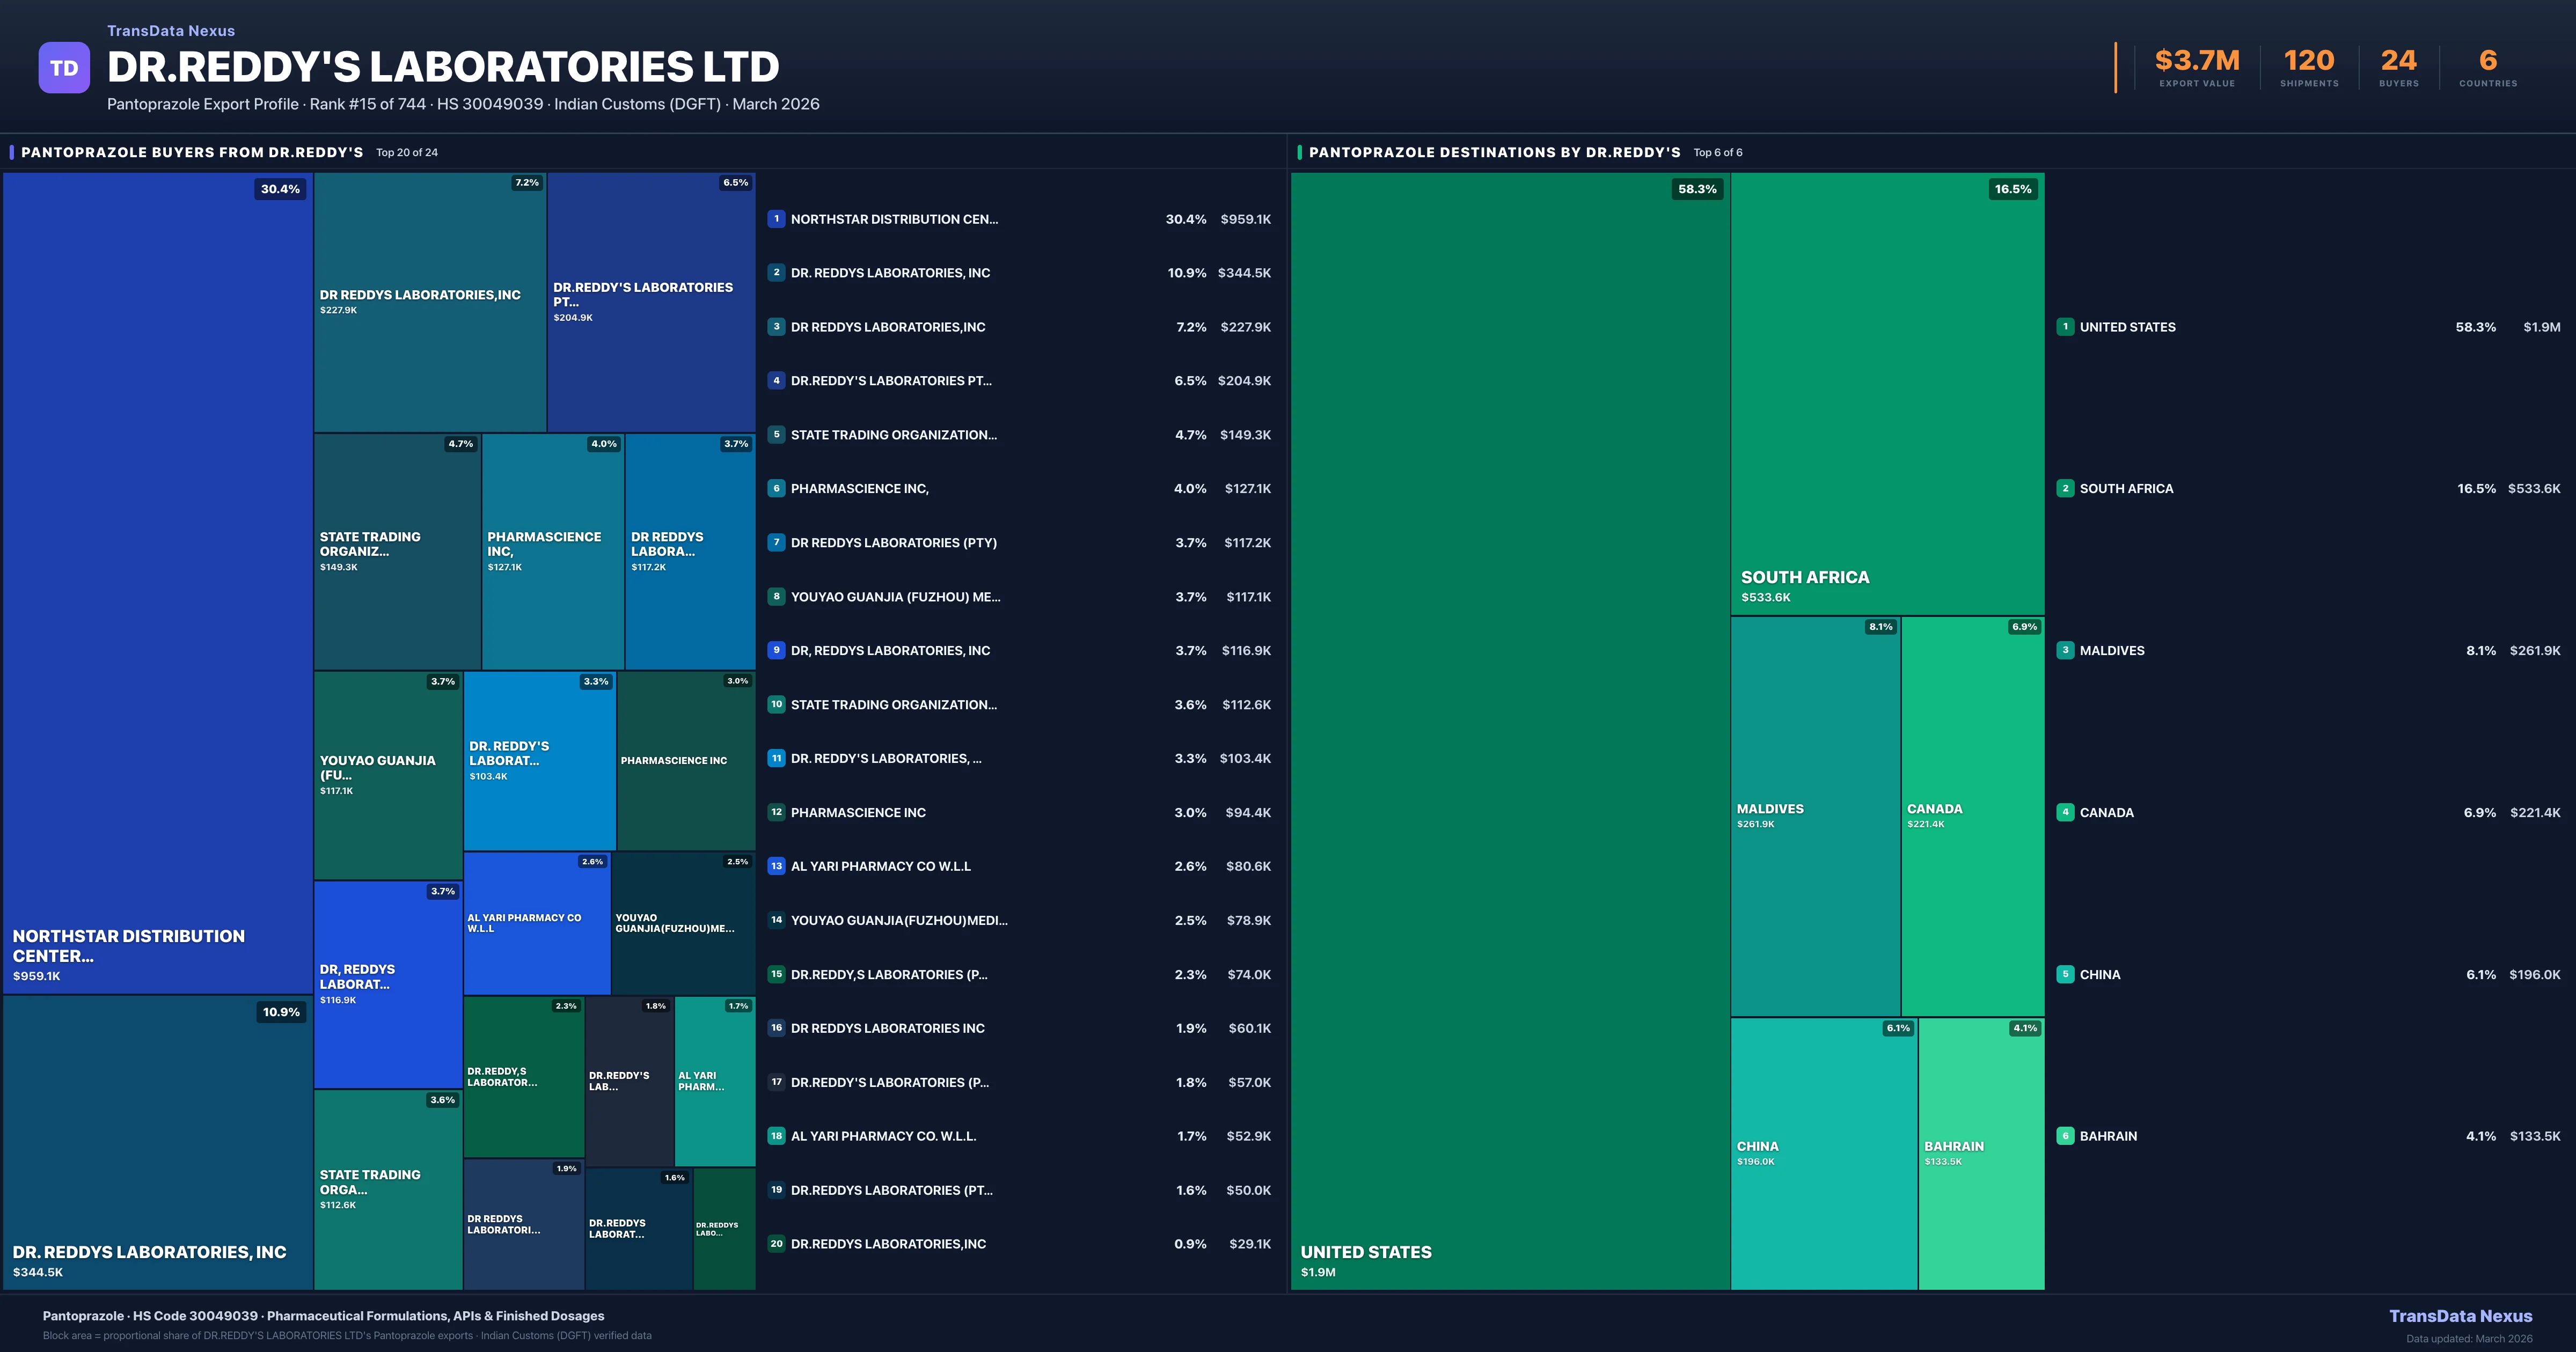Select the Pantoprazole Destinations section header
Screen dimensions: 2576x1352
coord(1494,152)
